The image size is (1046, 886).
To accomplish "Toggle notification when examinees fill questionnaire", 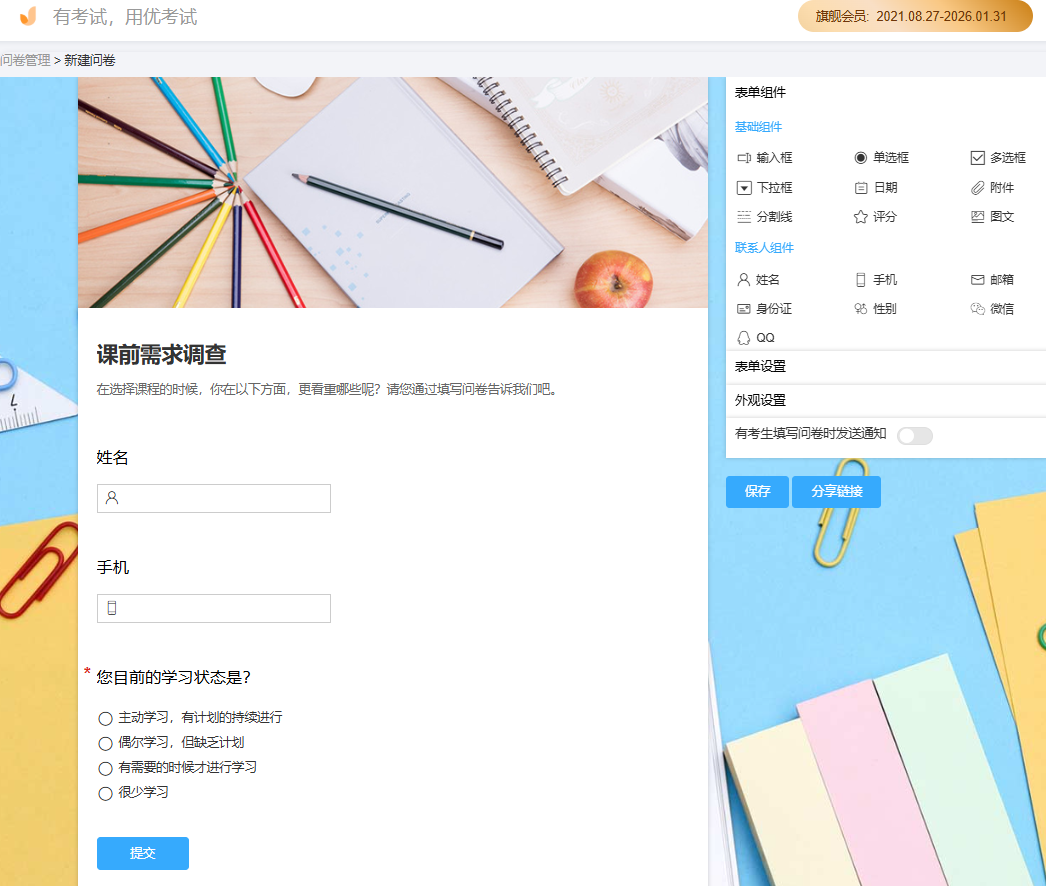I will 915,436.
